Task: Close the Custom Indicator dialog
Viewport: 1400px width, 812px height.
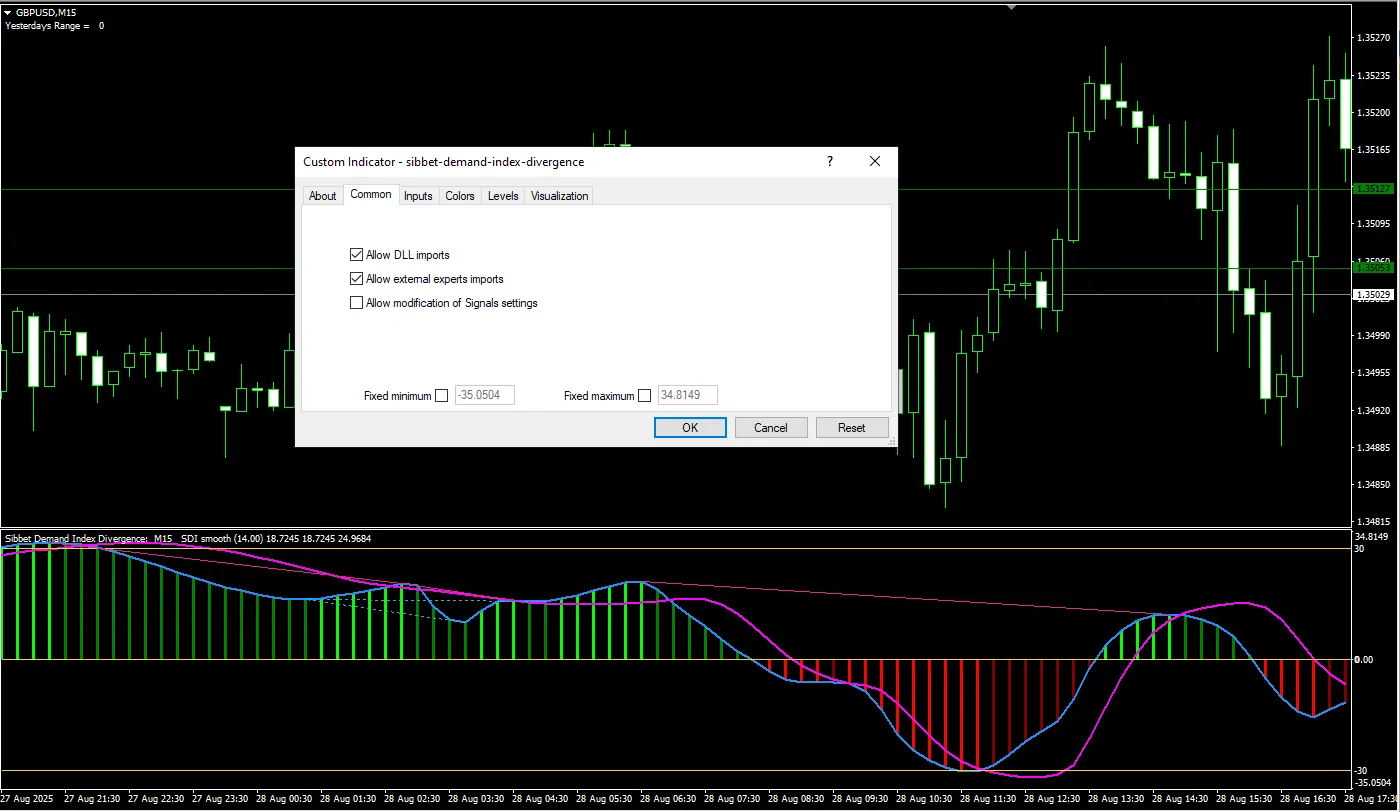Action: [x=875, y=162]
